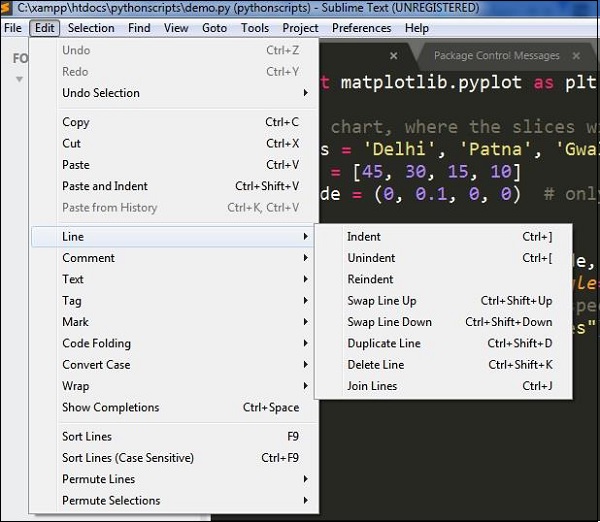Choose Join Lines

444,386
